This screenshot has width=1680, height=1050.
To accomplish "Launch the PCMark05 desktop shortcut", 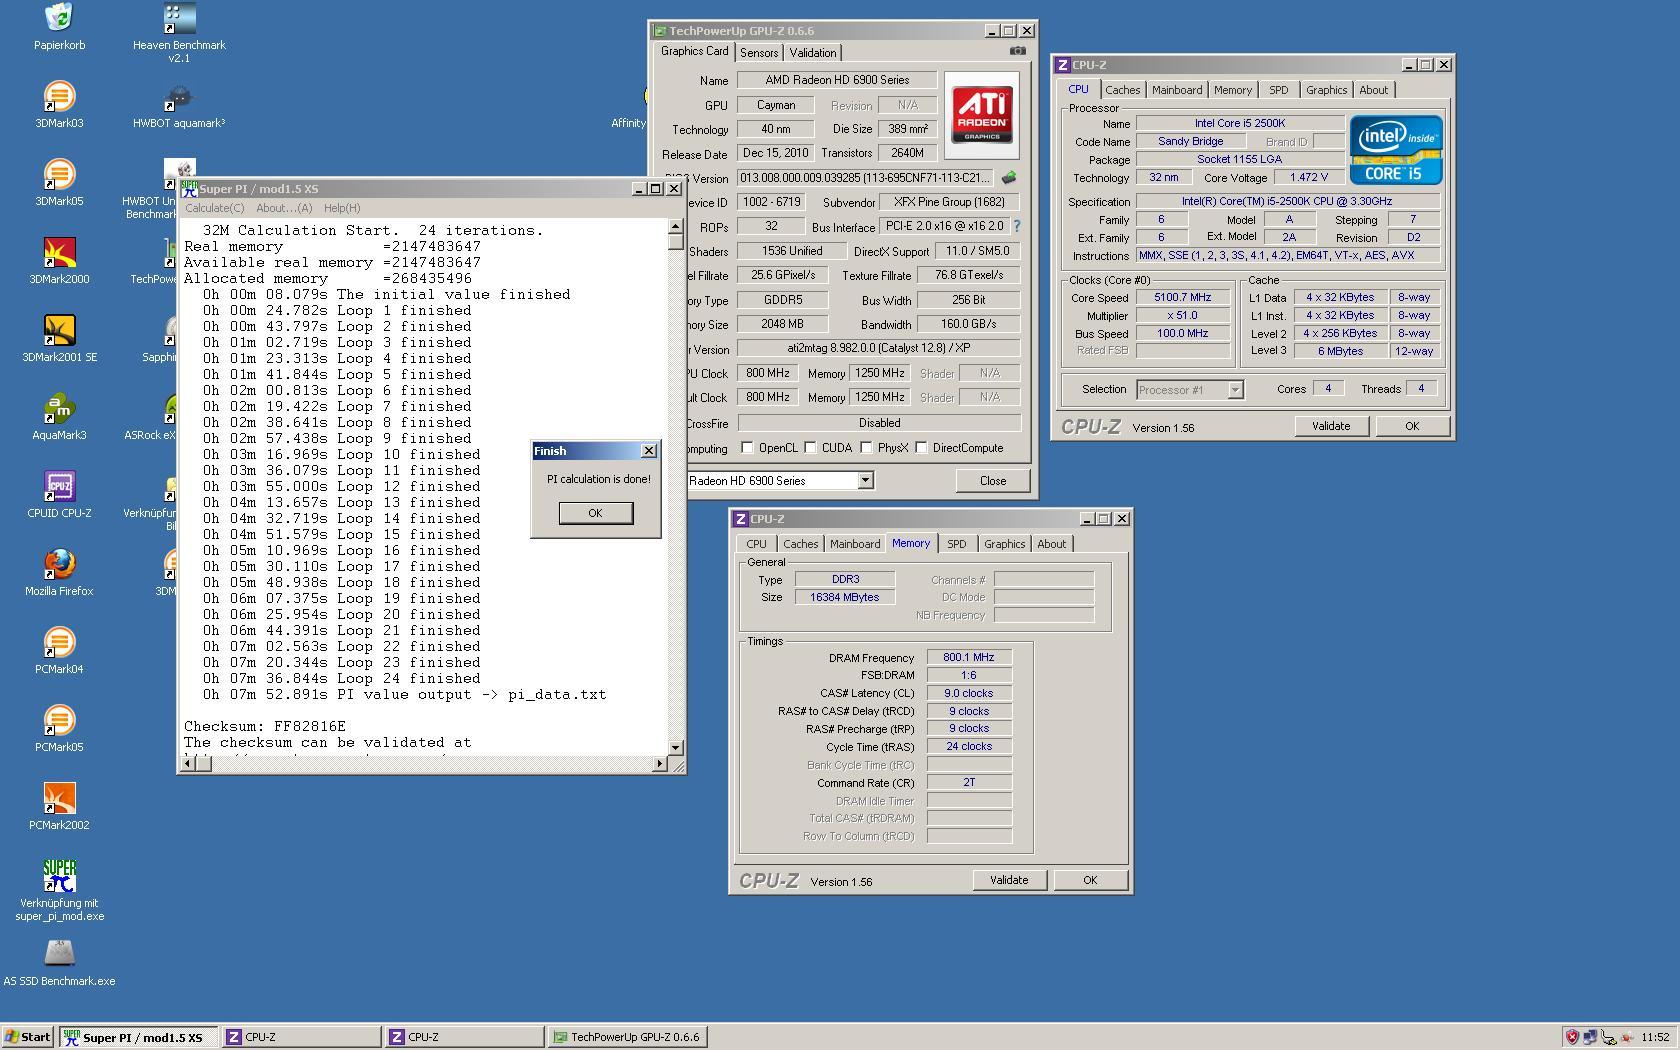I will (x=59, y=720).
